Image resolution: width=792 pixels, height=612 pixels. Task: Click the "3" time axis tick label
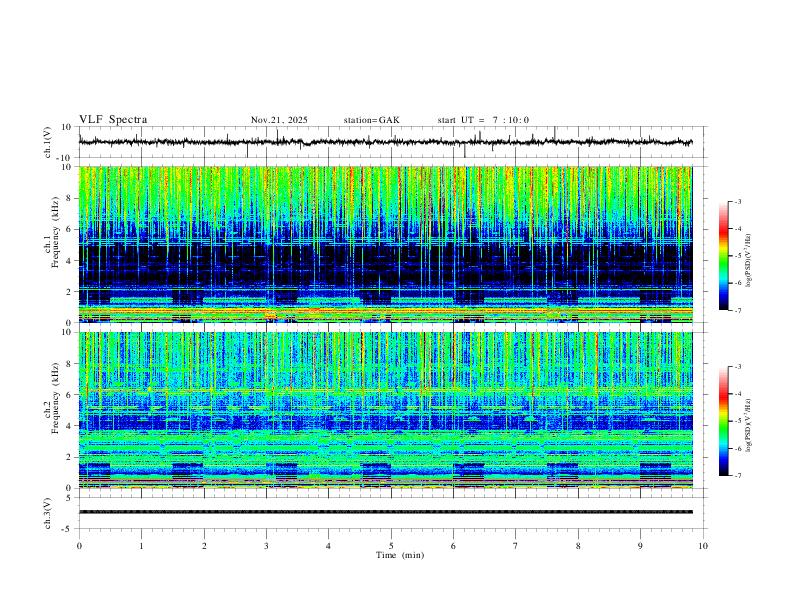tap(266, 546)
